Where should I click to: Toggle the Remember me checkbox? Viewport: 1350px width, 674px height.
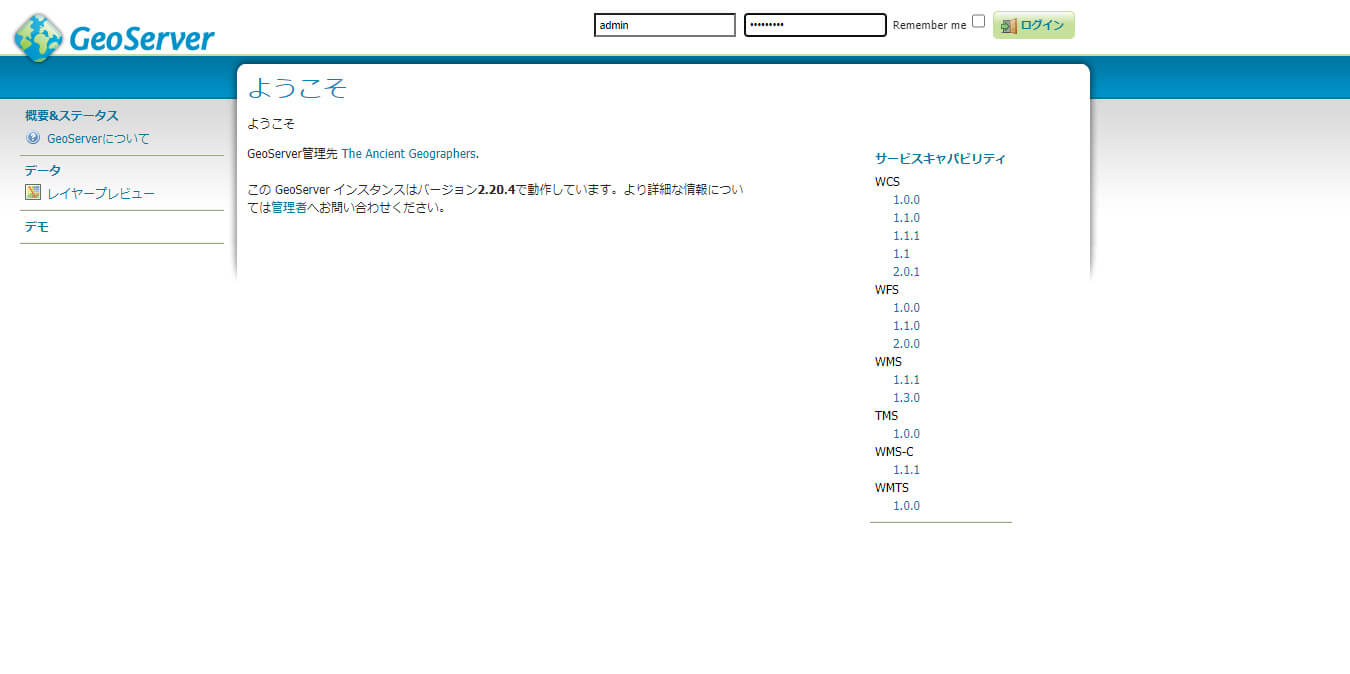coord(978,21)
